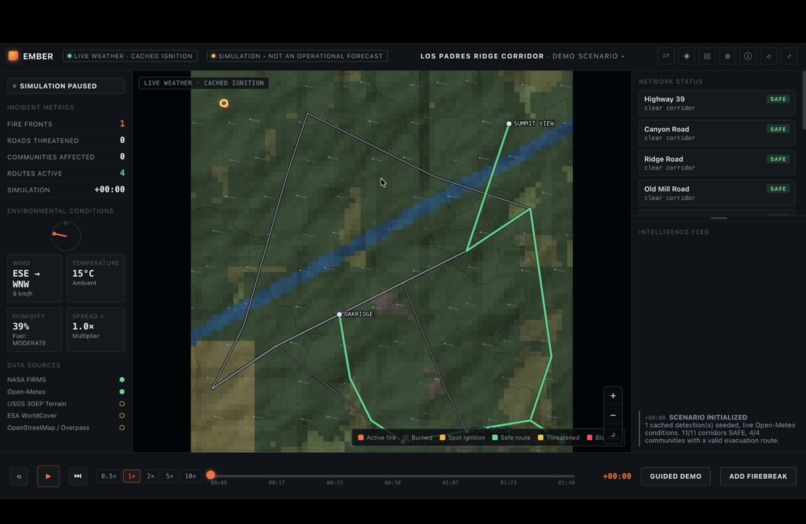The height and width of the screenshot is (524, 806).
Task: Click the Simulation +00:00 elapsed value
Action: [109, 189]
